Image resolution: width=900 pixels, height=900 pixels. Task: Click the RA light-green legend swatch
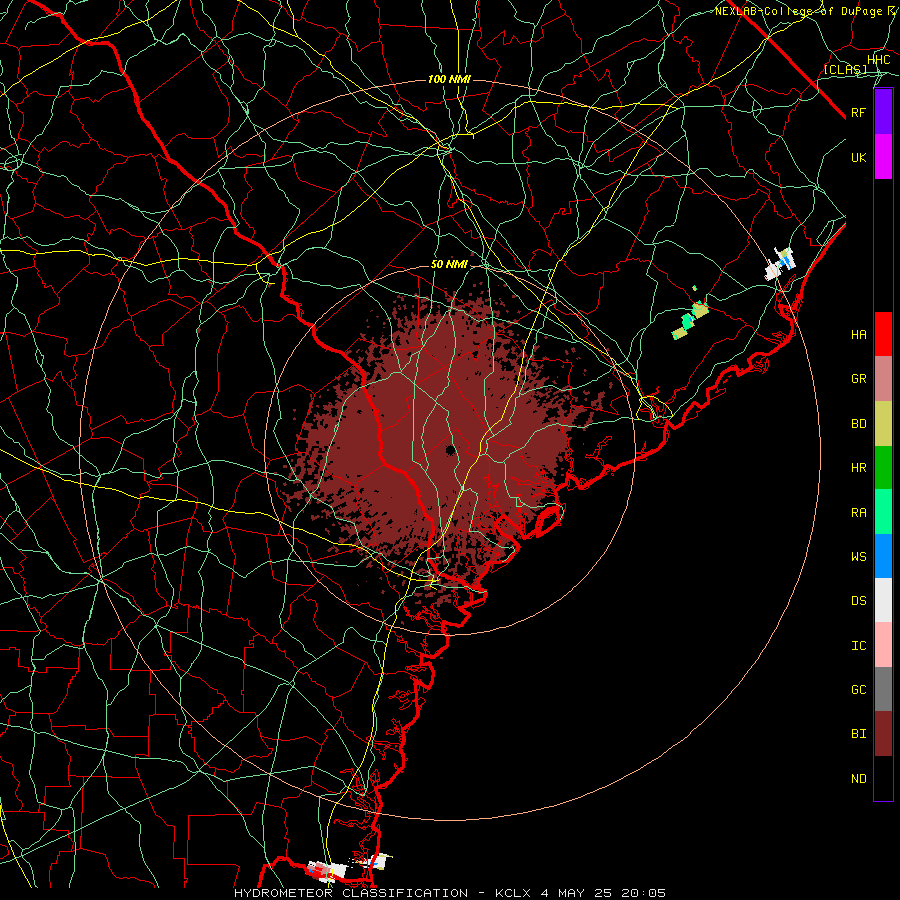(883, 512)
